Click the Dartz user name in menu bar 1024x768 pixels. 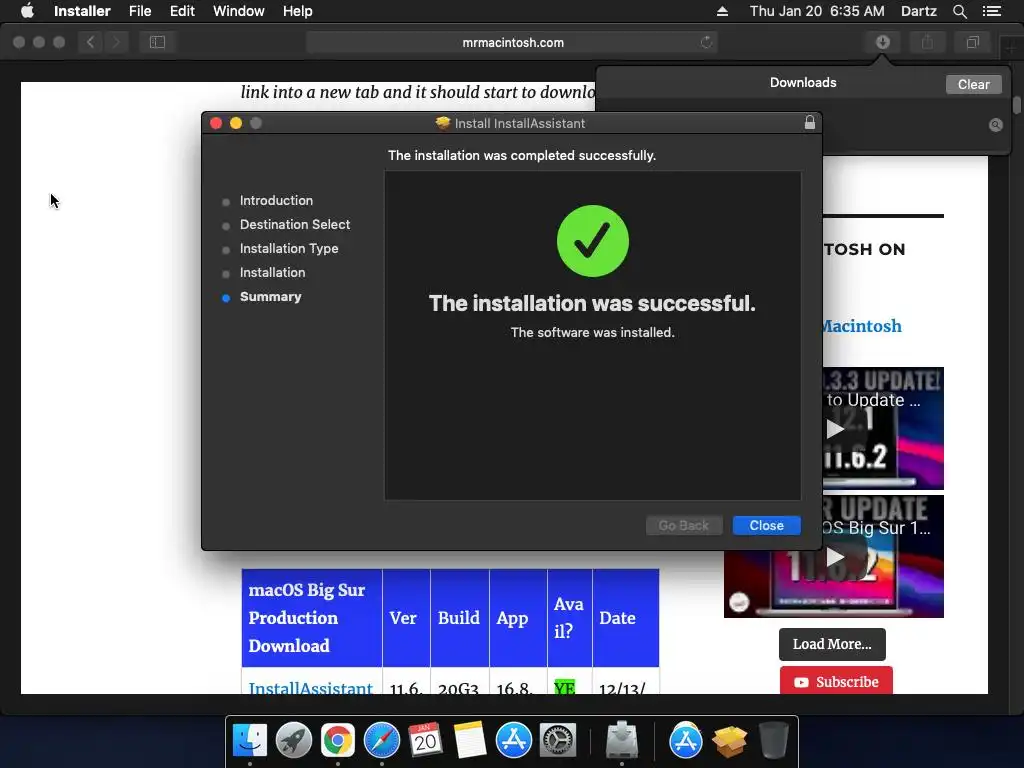point(918,11)
